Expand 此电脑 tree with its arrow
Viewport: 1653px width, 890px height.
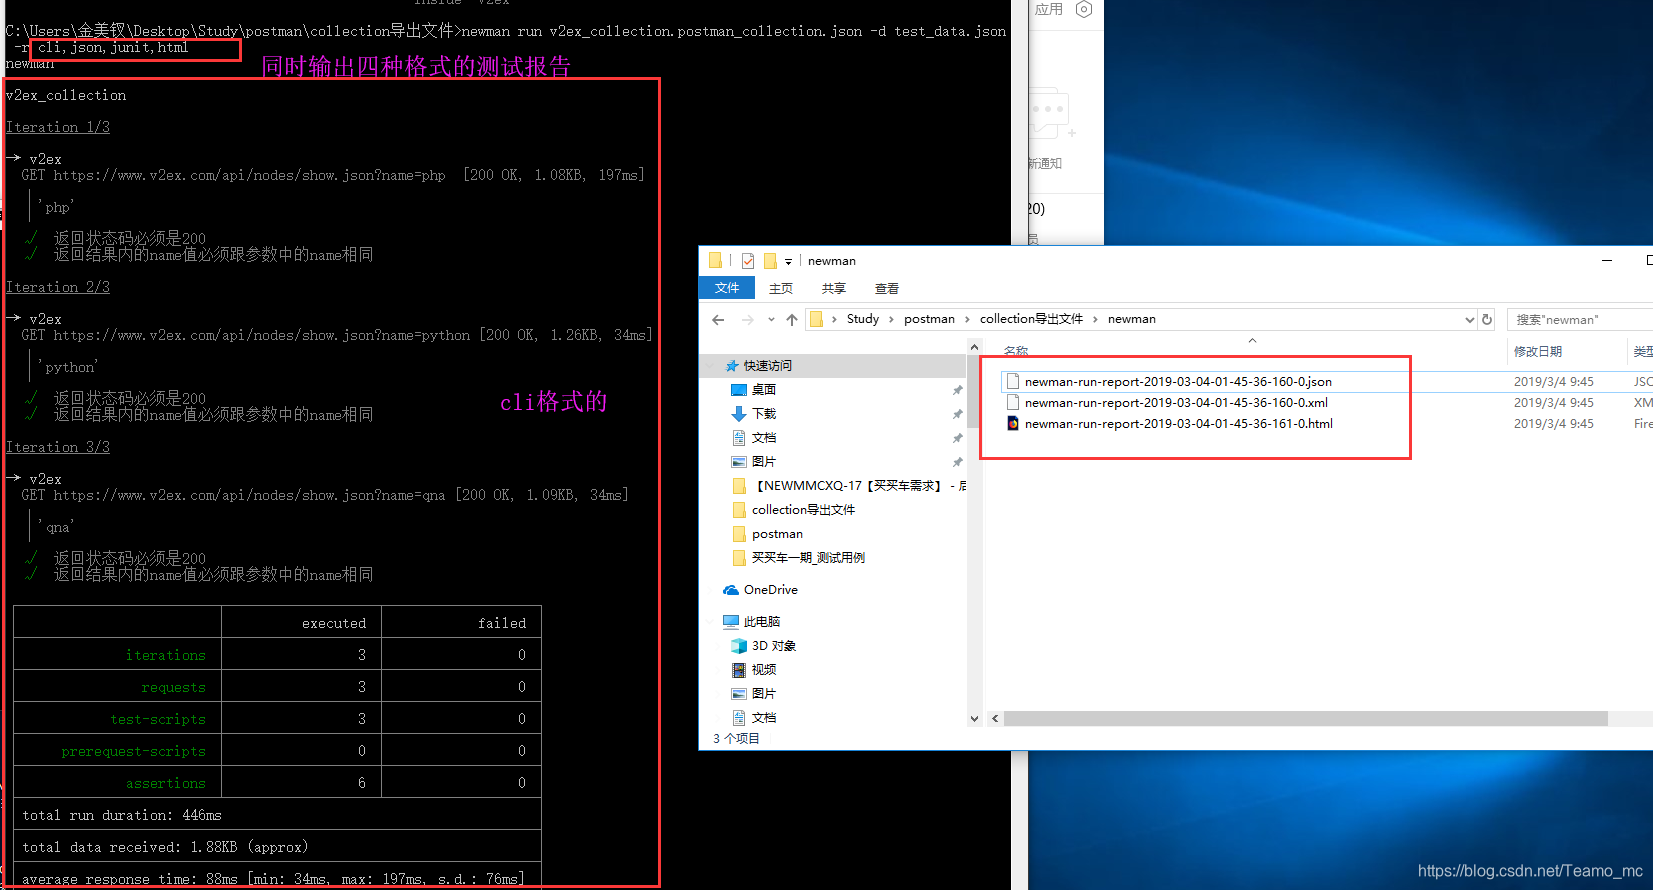click(713, 622)
